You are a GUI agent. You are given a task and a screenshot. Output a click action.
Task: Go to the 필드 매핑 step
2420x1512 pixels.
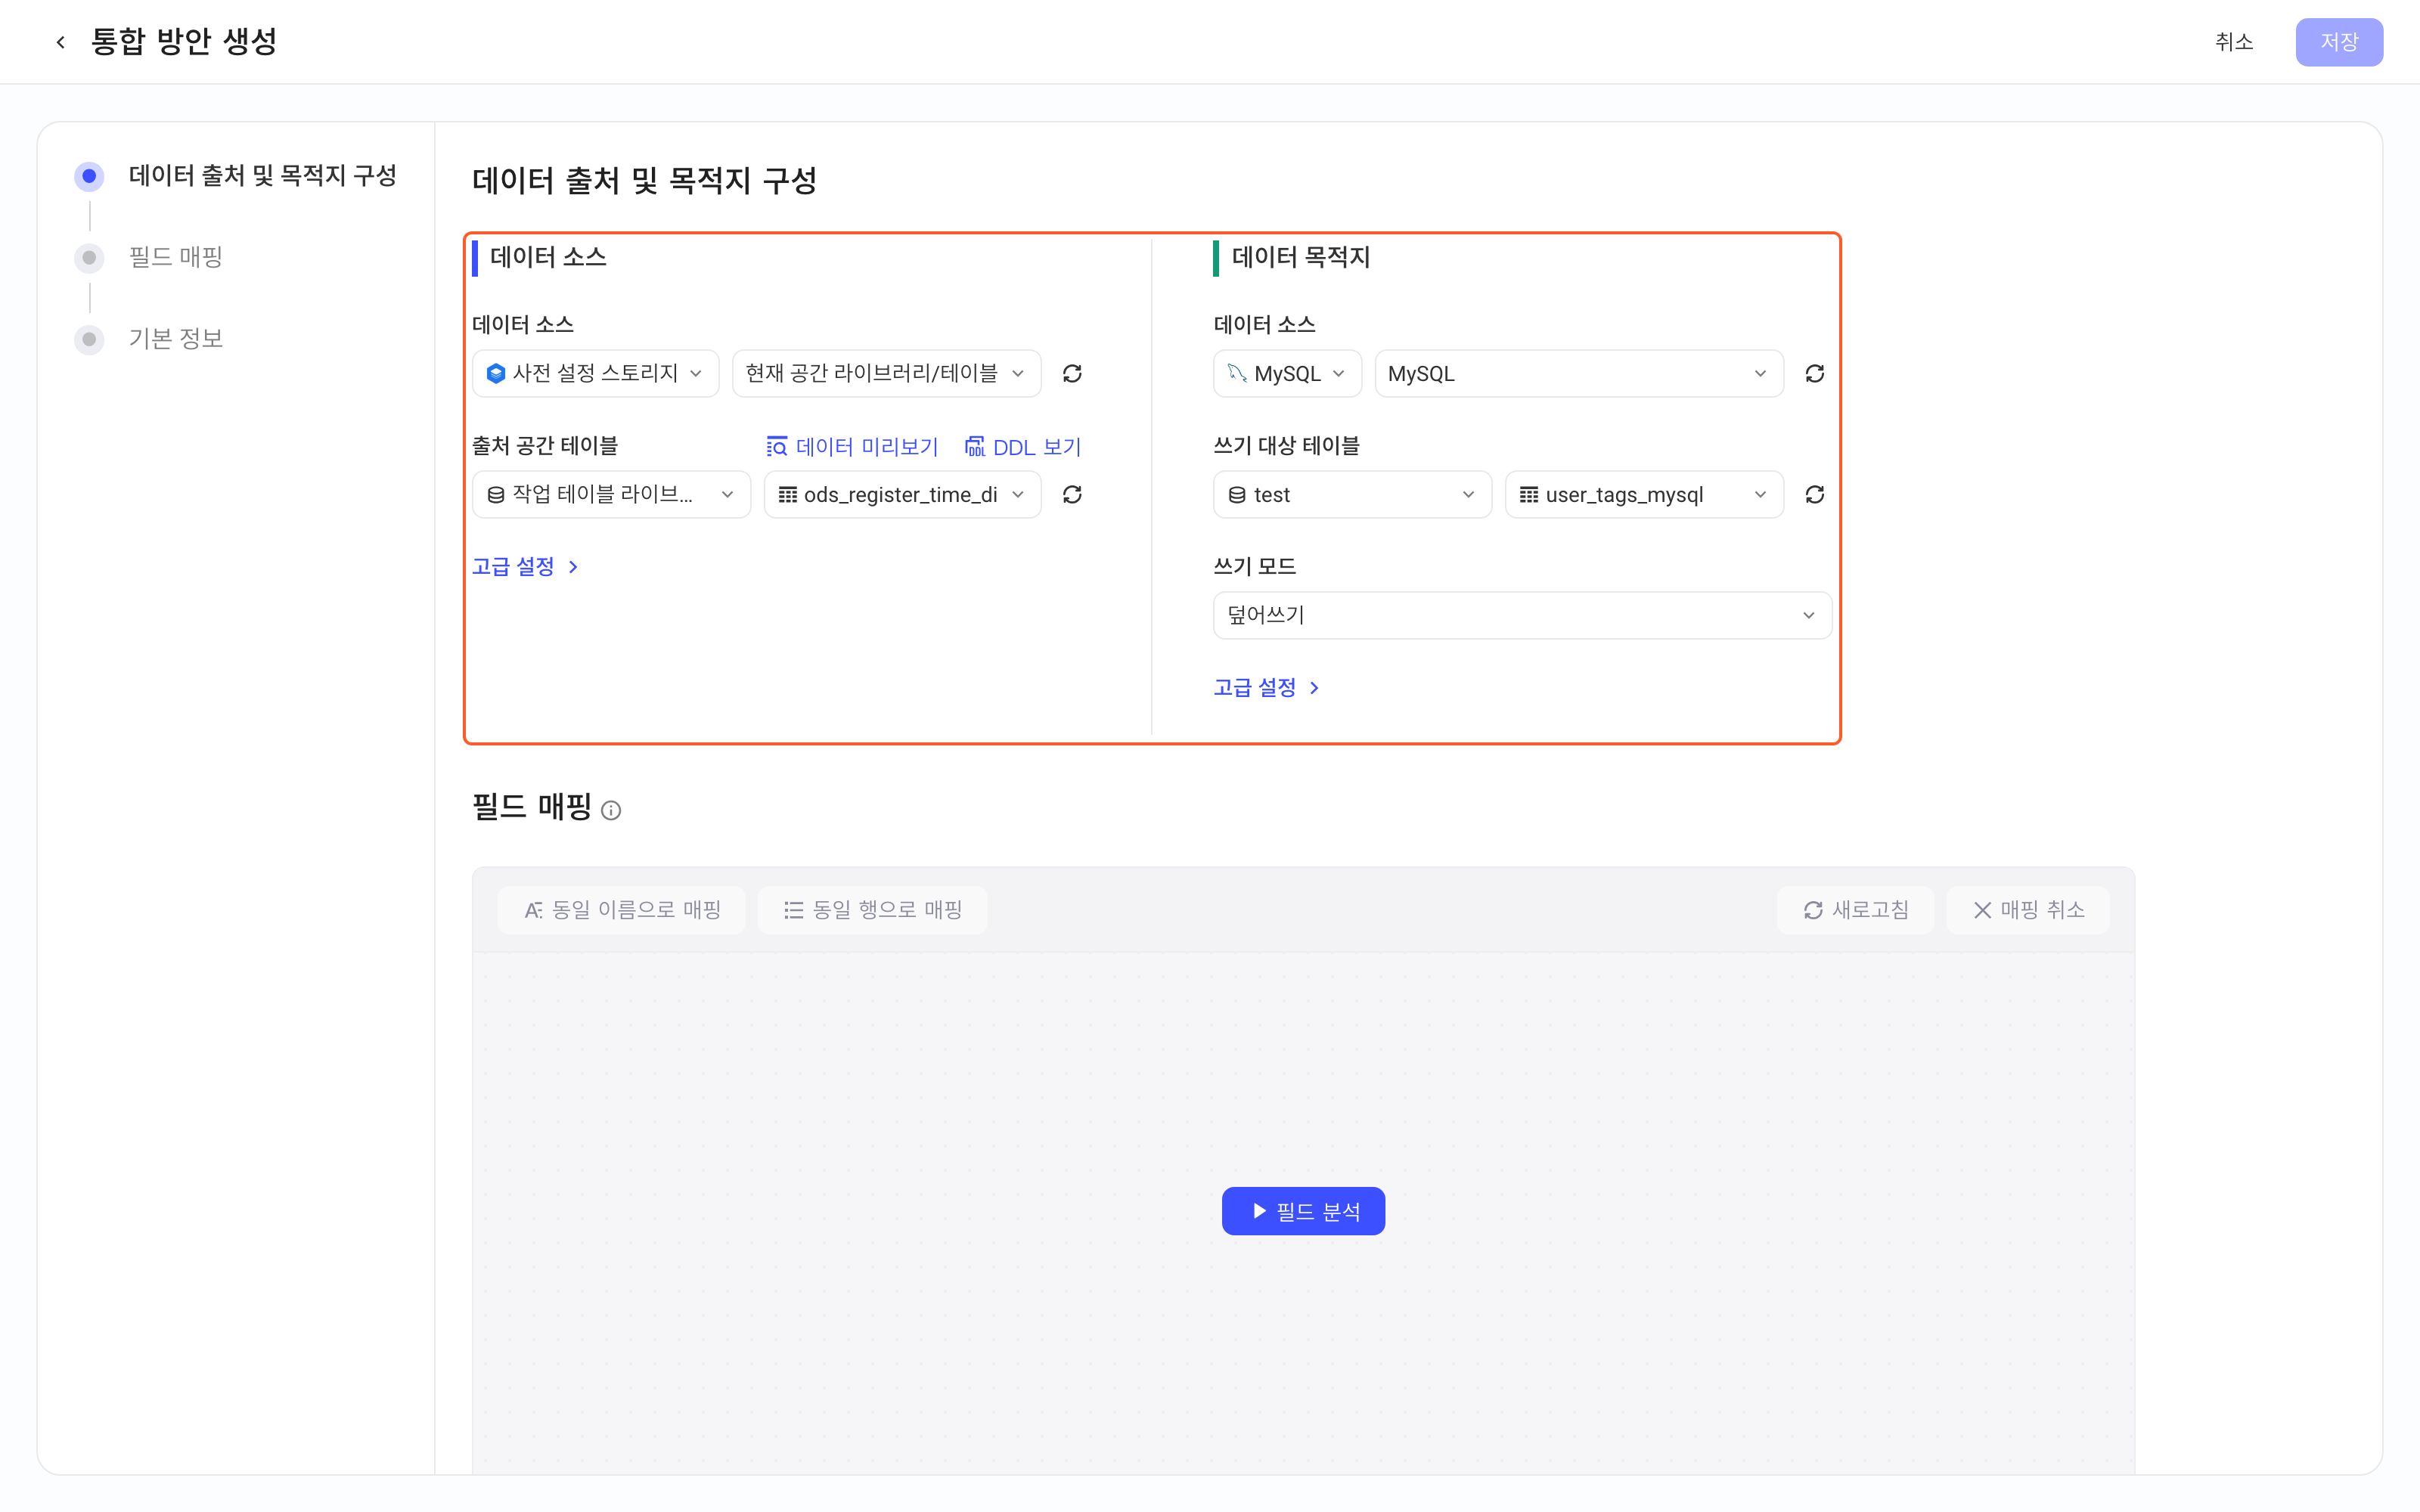click(150, 258)
